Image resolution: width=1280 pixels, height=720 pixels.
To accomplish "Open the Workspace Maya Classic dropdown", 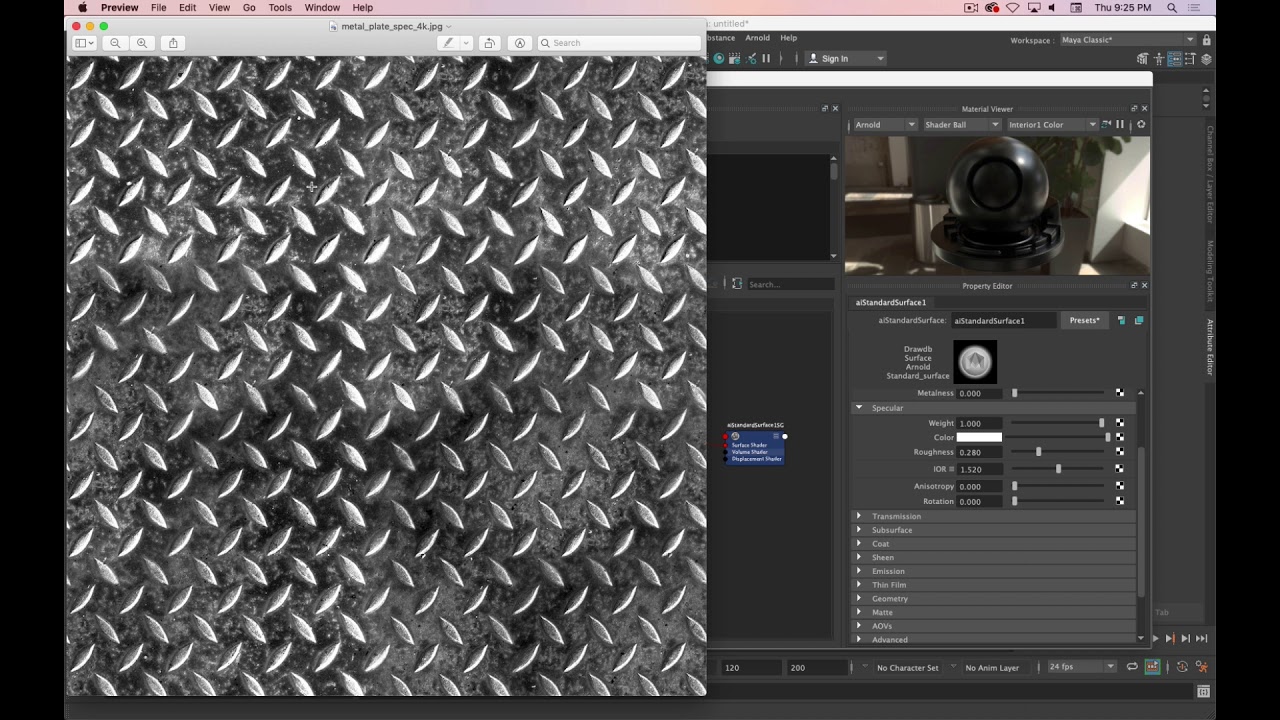I will tap(1127, 40).
